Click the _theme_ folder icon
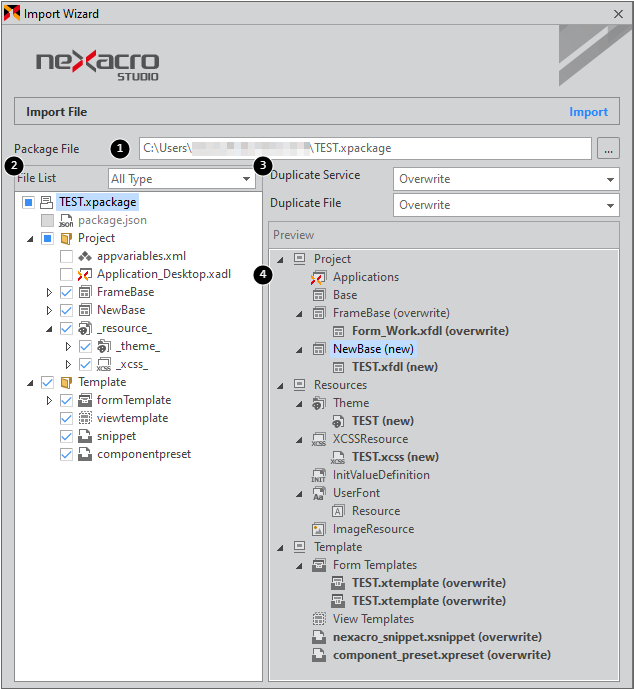The height and width of the screenshot is (689, 634). (x=104, y=346)
